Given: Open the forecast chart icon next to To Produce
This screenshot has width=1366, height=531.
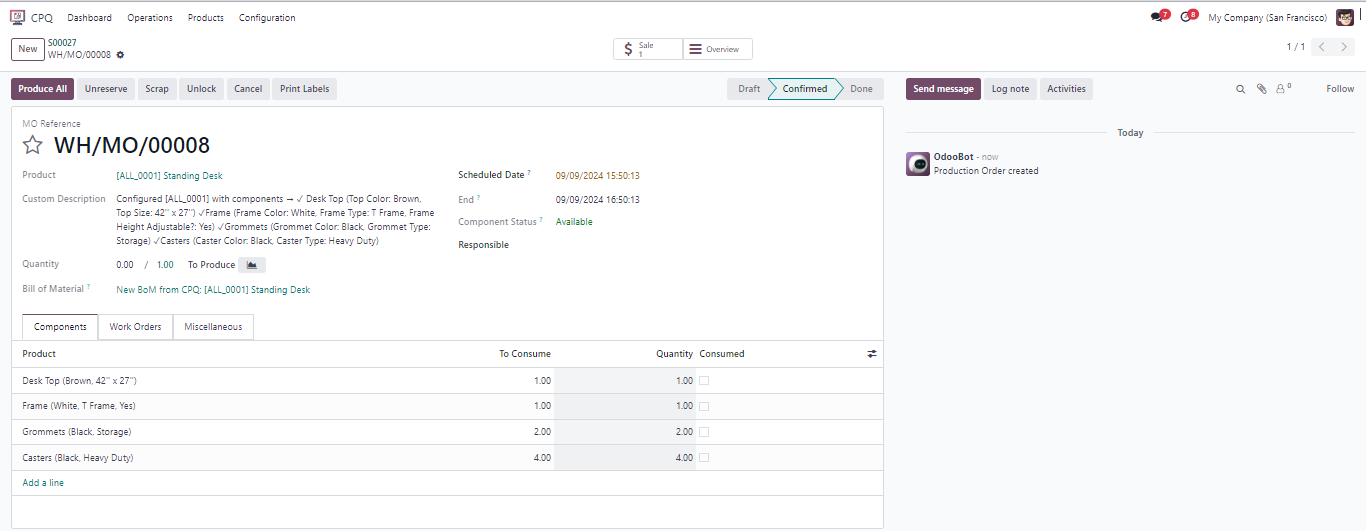Looking at the screenshot, I should (252, 265).
